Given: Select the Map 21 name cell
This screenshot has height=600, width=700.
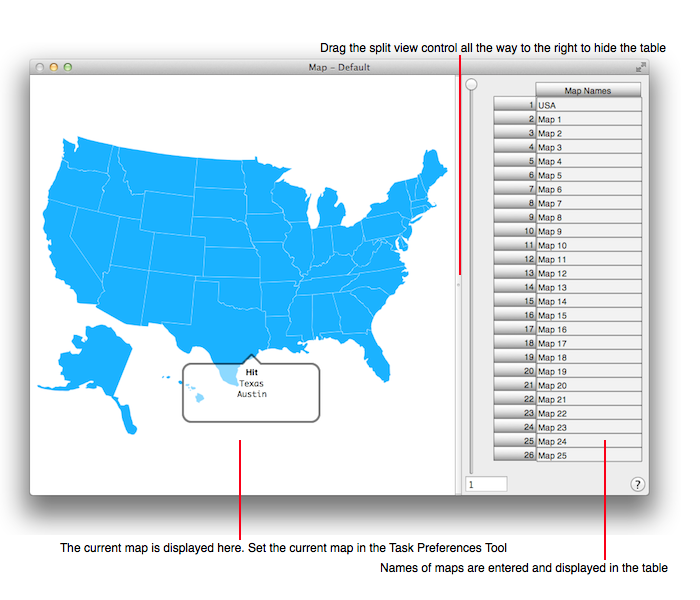Looking at the screenshot, I should pos(588,399).
